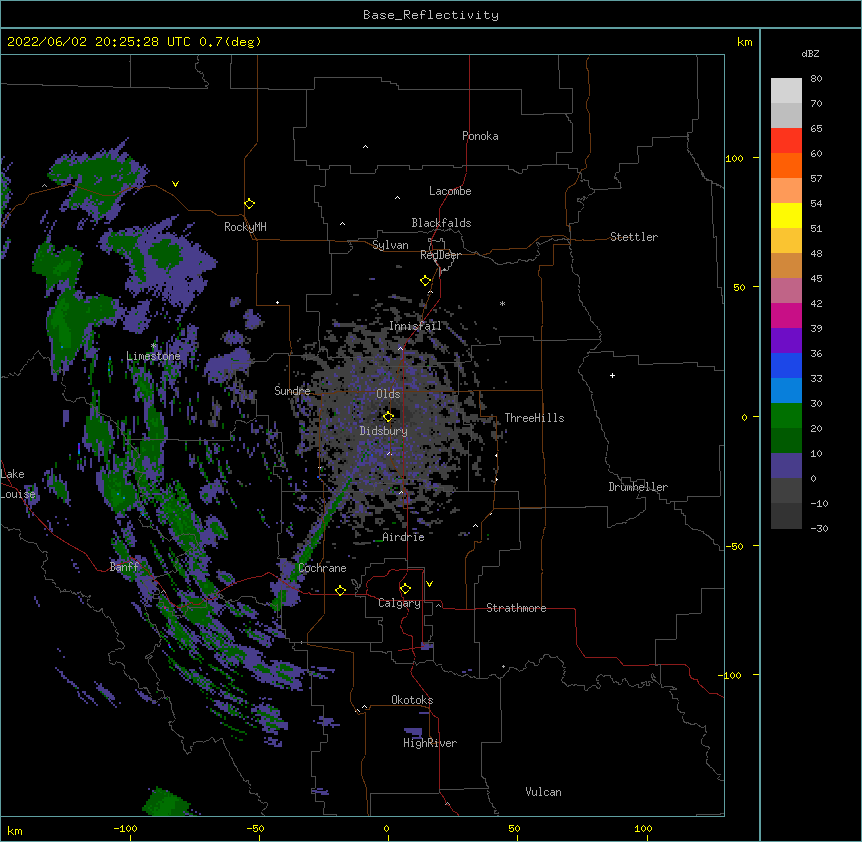The width and height of the screenshot is (862, 842).
Task: Click the yellow diamond marker above RockyMH
Action: pos(250,204)
